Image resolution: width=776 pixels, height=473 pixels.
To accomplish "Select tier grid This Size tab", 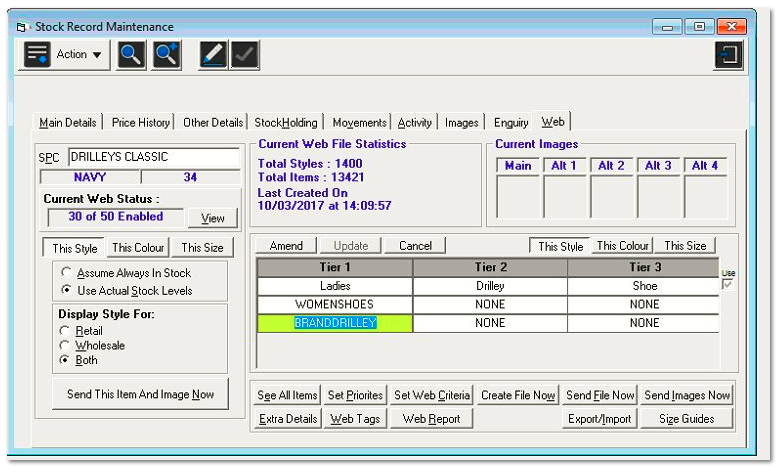I will tap(685, 245).
